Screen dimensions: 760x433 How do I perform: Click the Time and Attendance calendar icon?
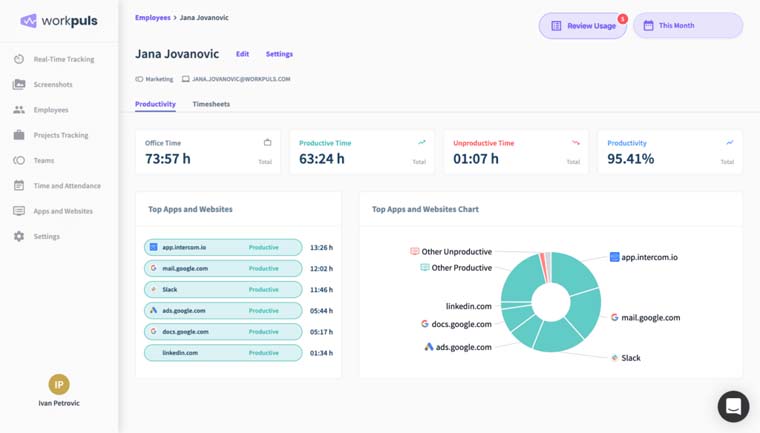19,186
